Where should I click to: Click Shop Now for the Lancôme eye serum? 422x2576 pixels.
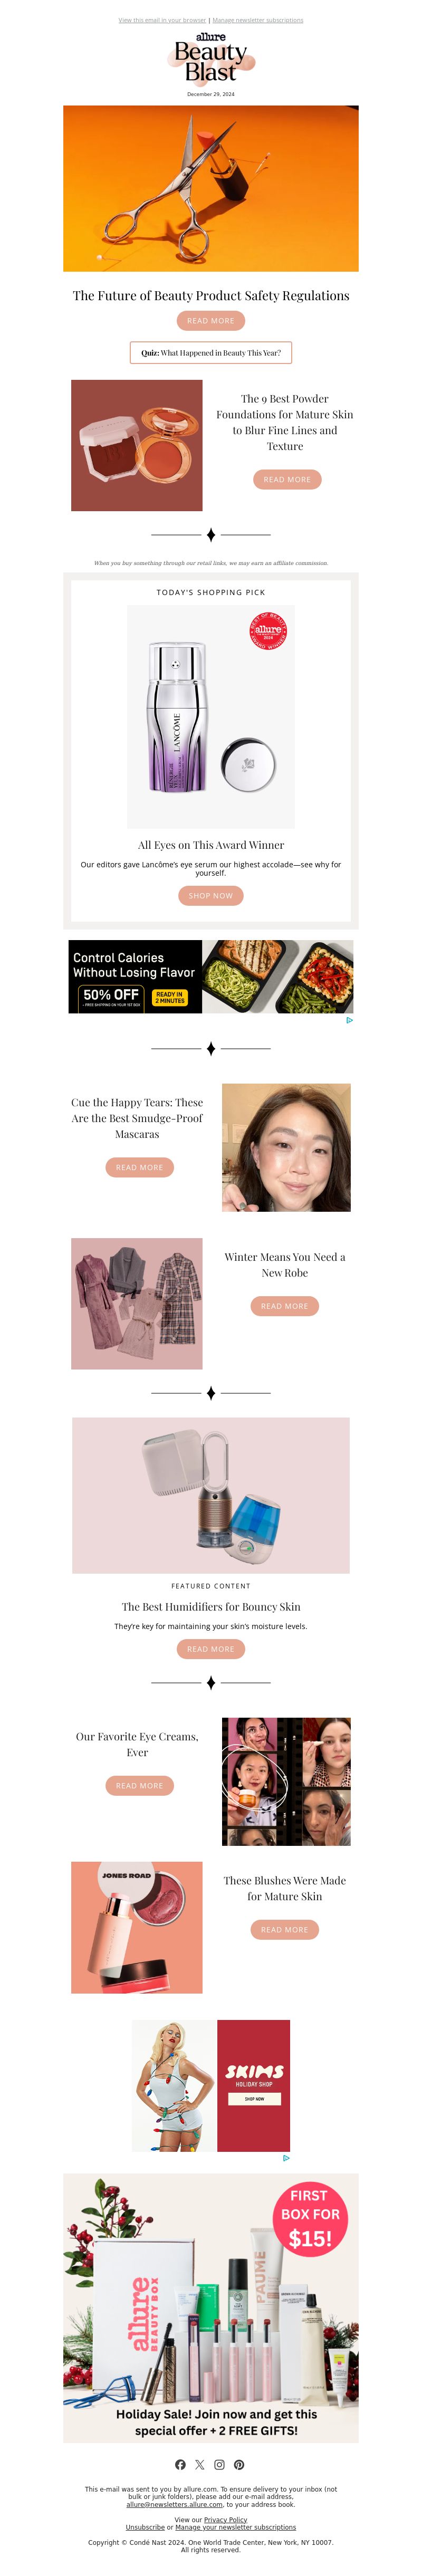click(211, 896)
